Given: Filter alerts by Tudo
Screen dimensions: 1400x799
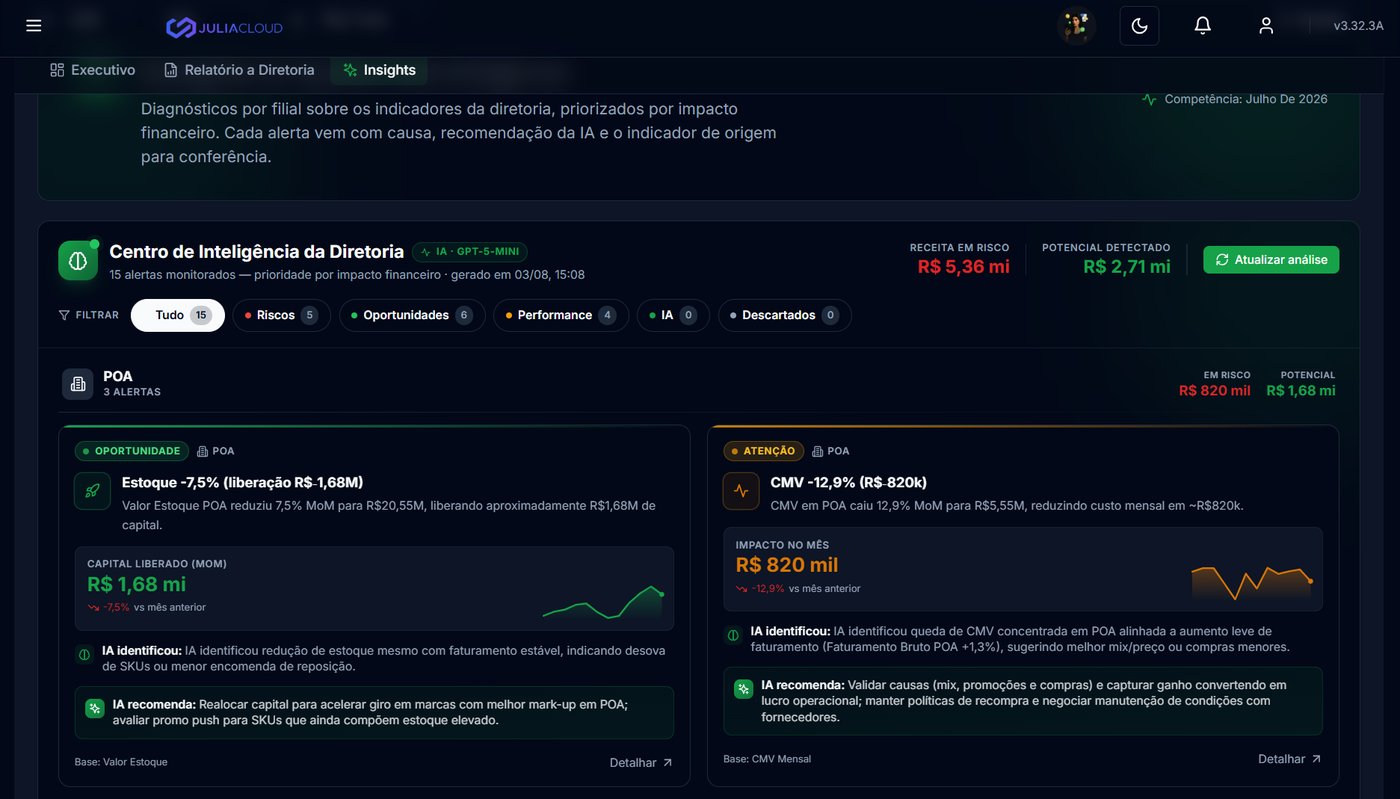Looking at the screenshot, I should coord(178,315).
